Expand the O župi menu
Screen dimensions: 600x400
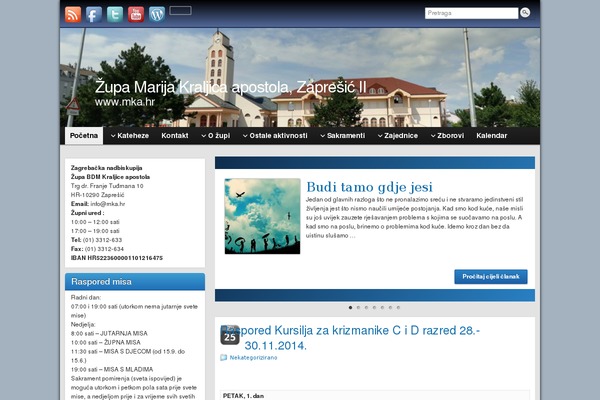[x=215, y=136]
